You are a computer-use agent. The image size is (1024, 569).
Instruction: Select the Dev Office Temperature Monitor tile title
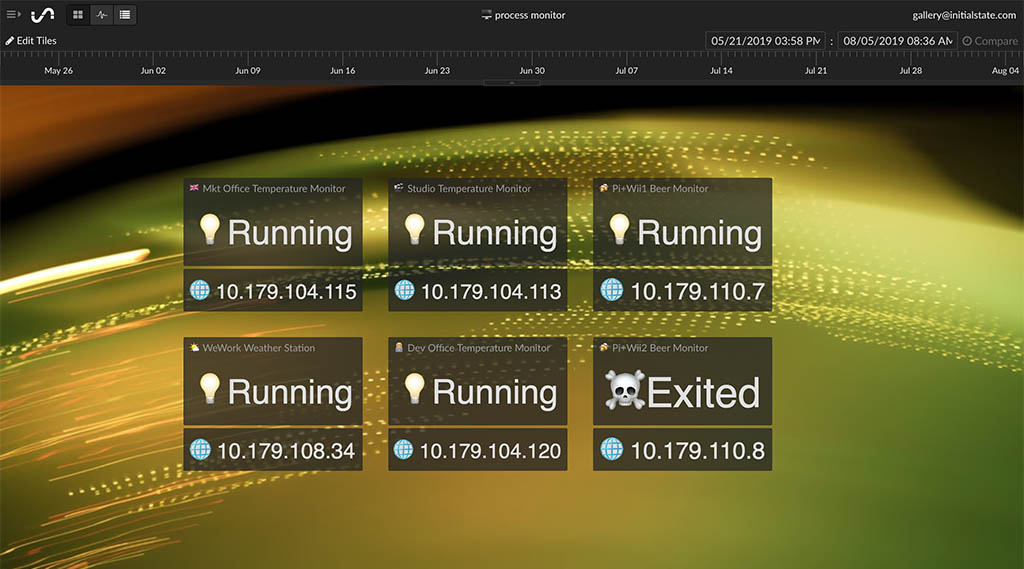click(x=478, y=348)
